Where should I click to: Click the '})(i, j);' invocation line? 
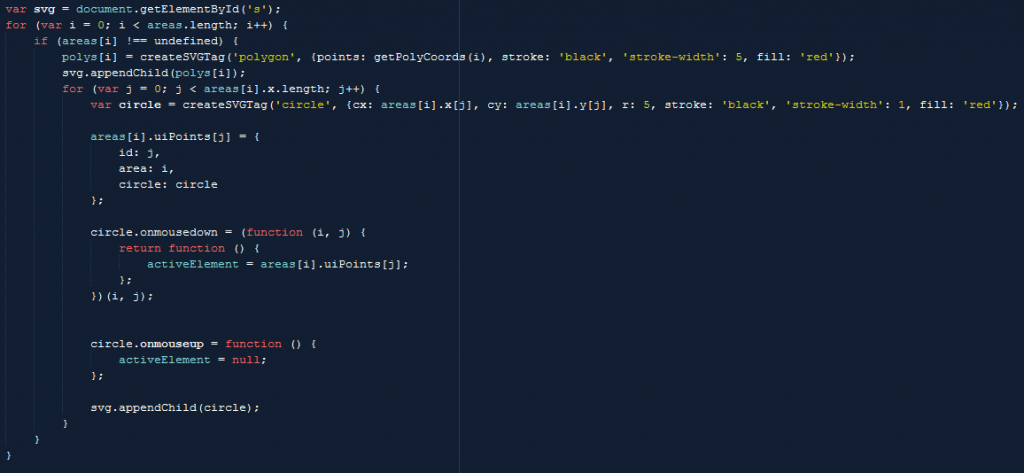click(x=122, y=296)
